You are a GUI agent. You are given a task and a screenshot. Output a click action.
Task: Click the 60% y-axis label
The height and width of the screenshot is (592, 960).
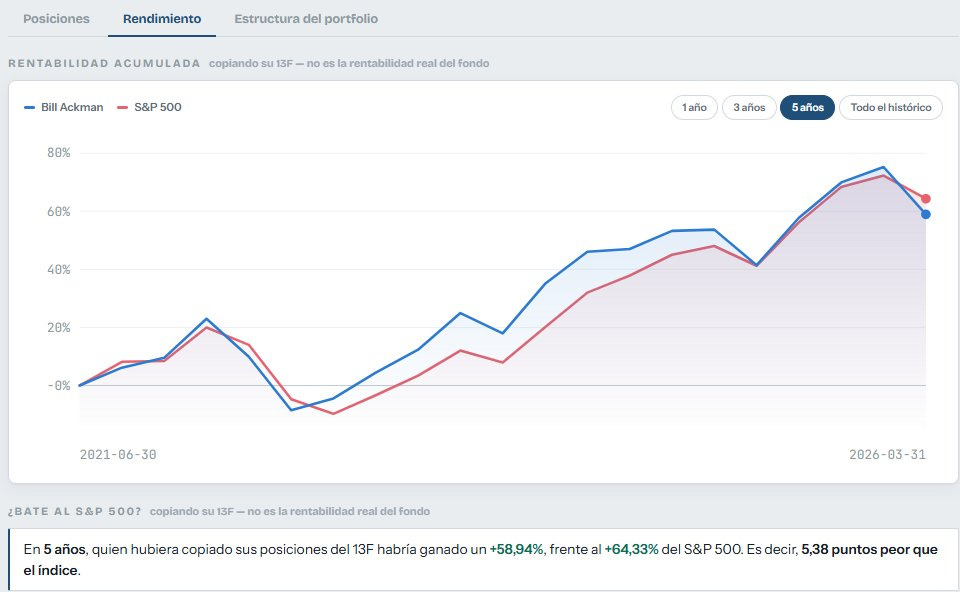coord(59,212)
